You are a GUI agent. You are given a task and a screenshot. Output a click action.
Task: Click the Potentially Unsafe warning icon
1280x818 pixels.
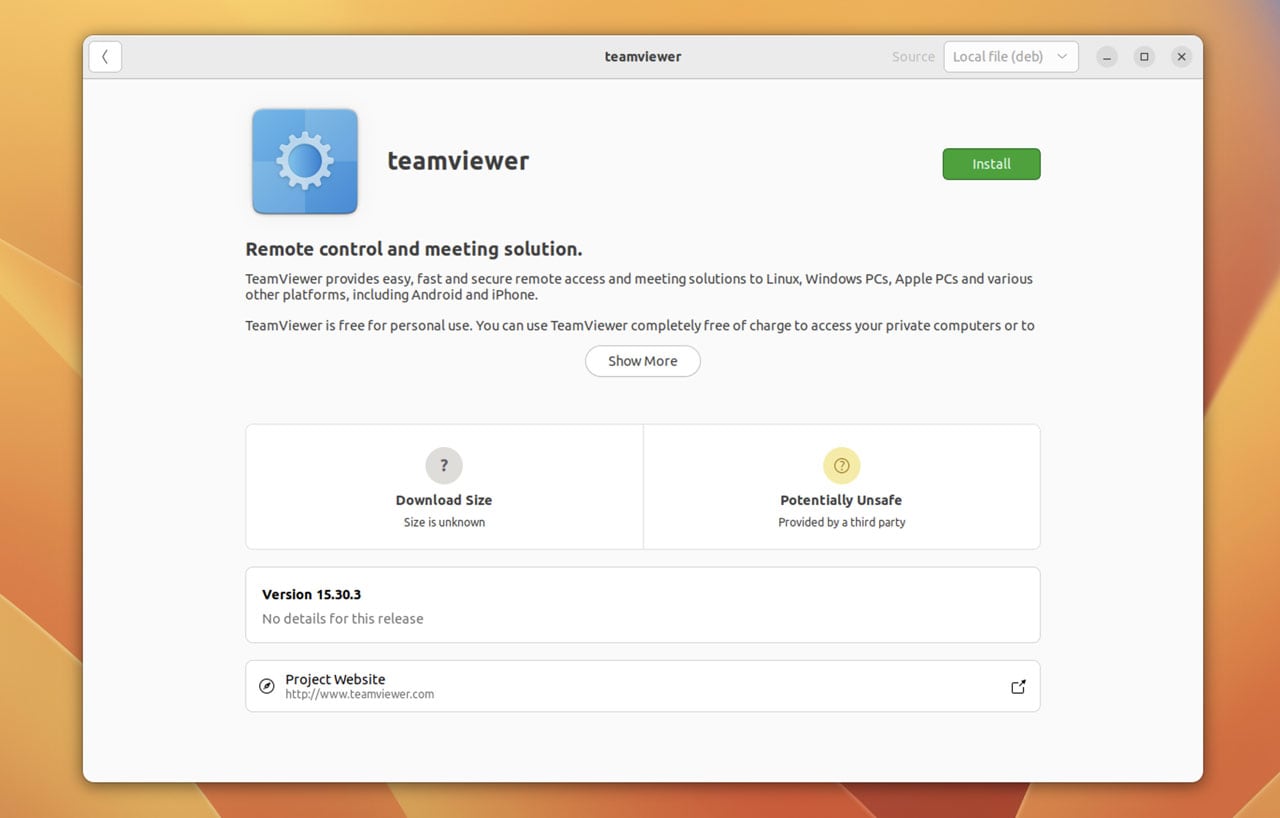pos(841,465)
